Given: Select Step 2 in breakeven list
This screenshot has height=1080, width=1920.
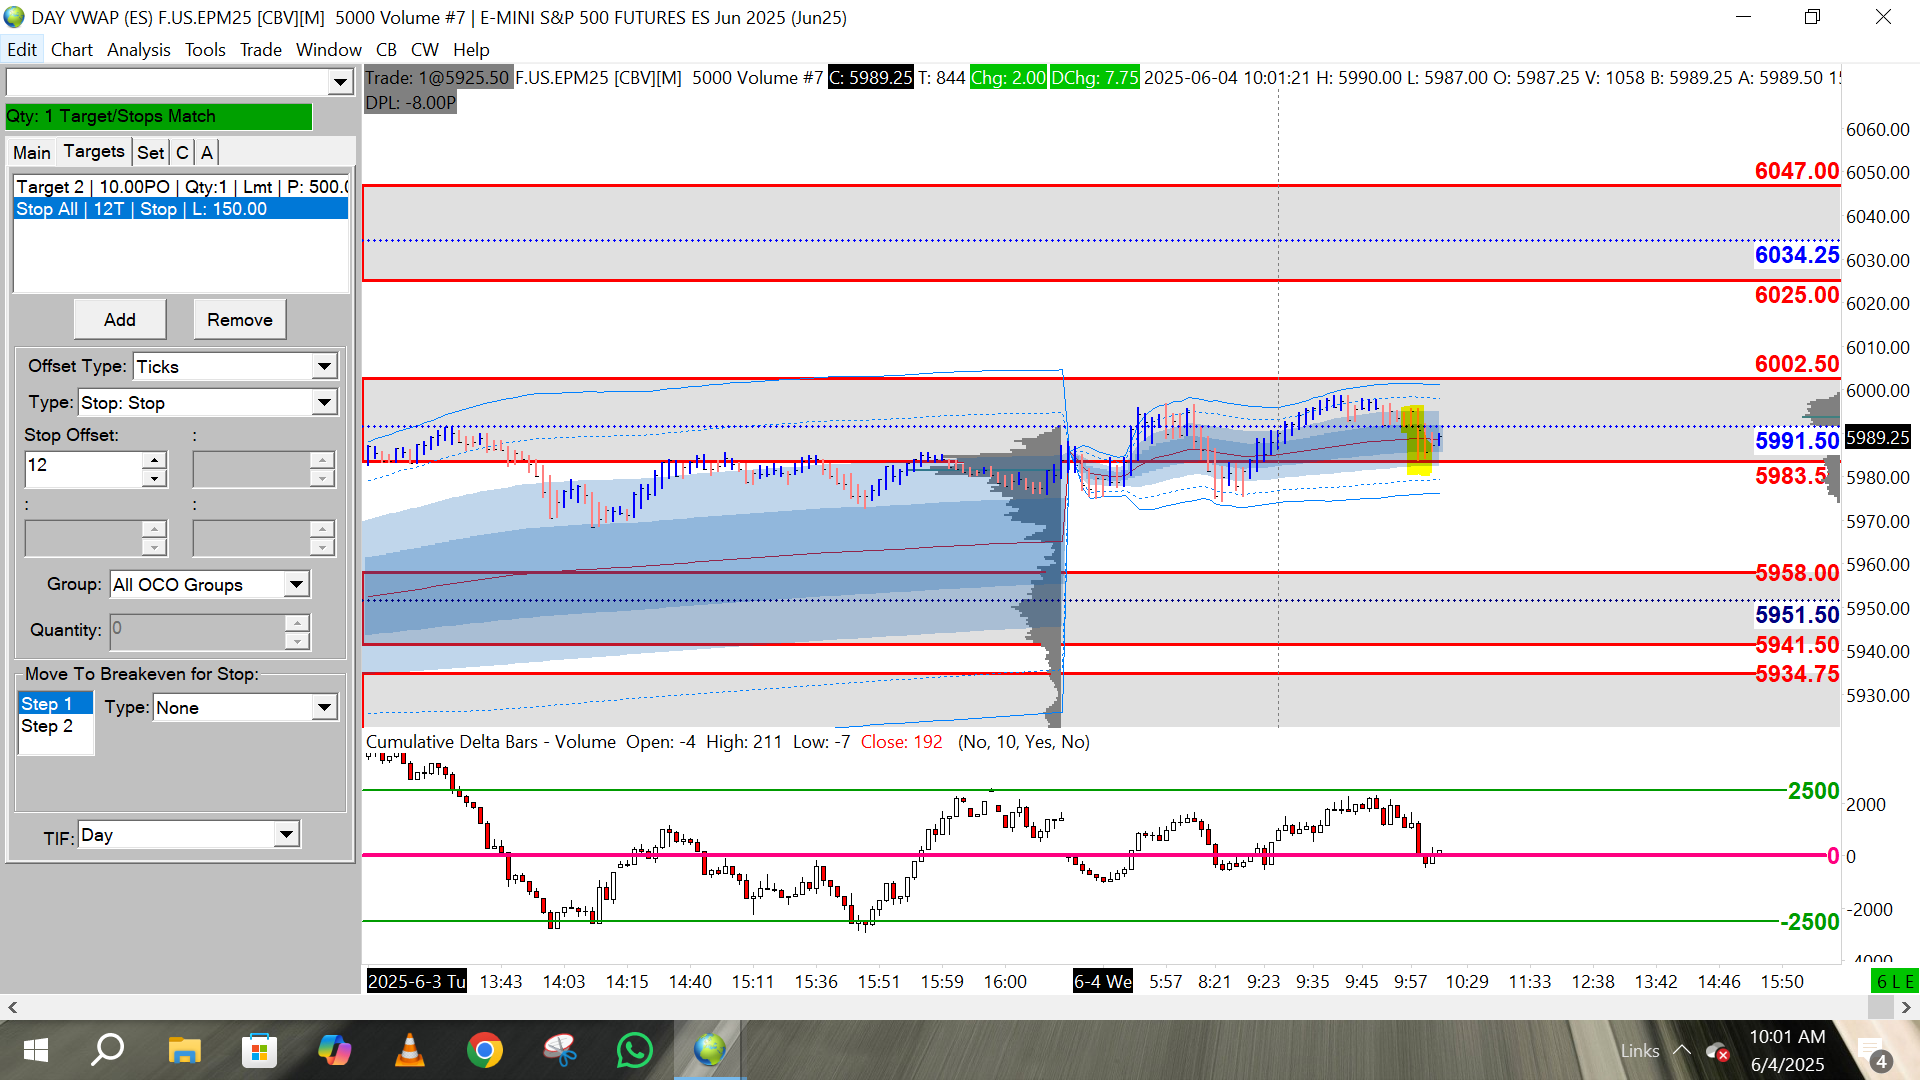Looking at the screenshot, I should point(47,726).
